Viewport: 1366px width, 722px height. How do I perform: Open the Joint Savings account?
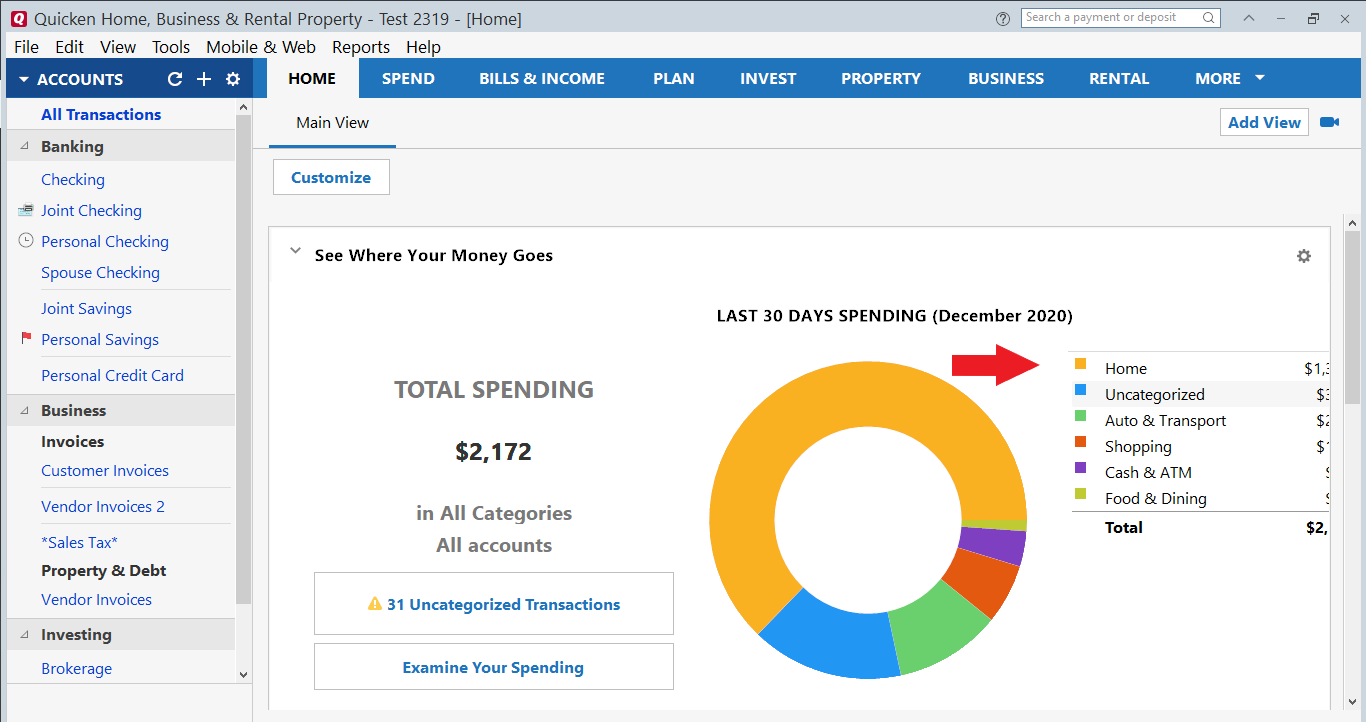tap(86, 309)
